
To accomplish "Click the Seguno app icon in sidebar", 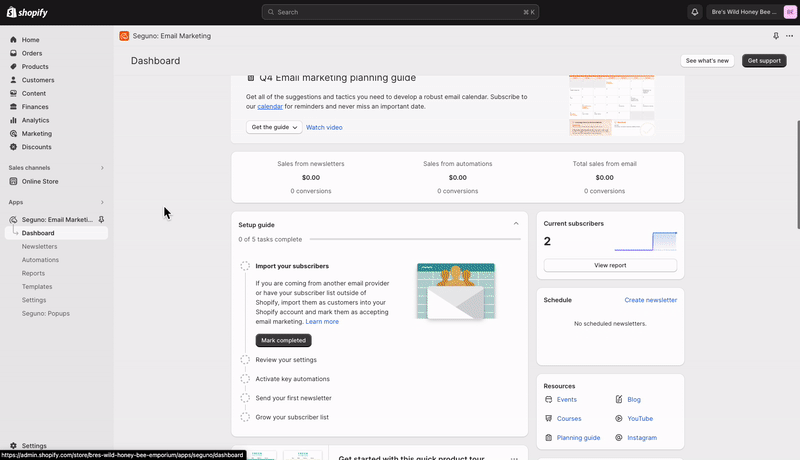I will click(x=13, y=219).
